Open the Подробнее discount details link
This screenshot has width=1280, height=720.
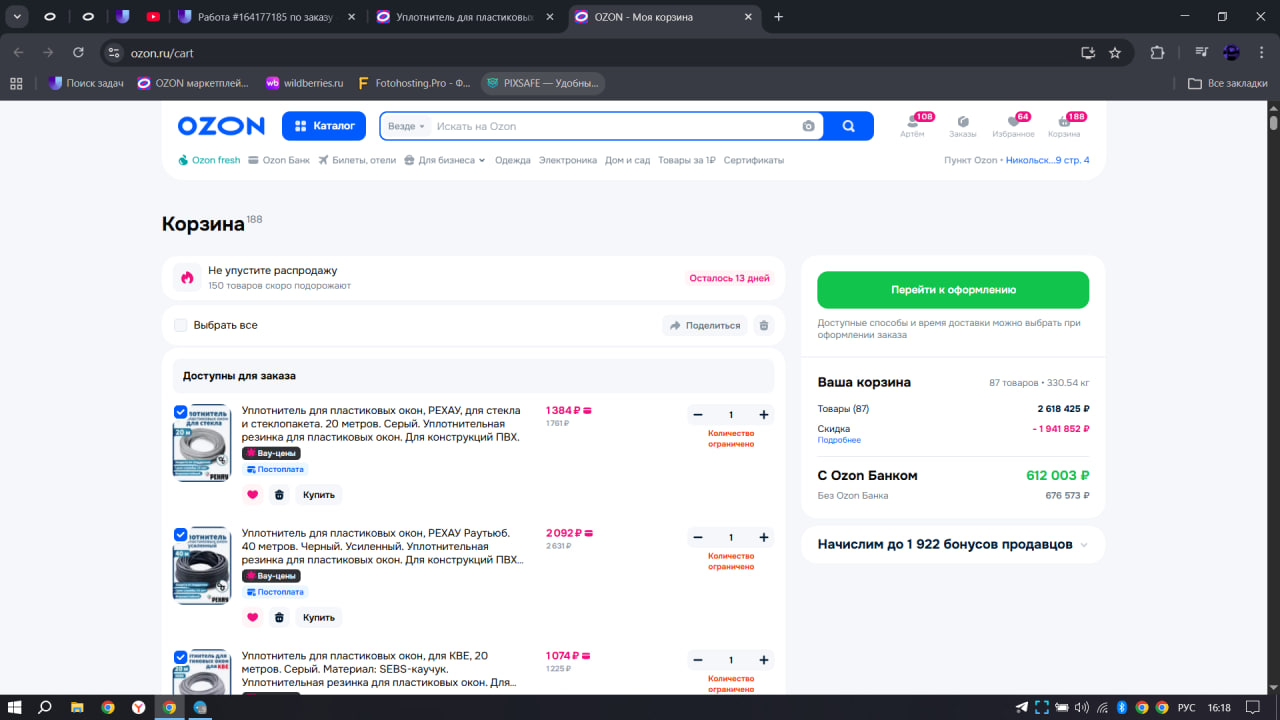click(x=839, y=440)
